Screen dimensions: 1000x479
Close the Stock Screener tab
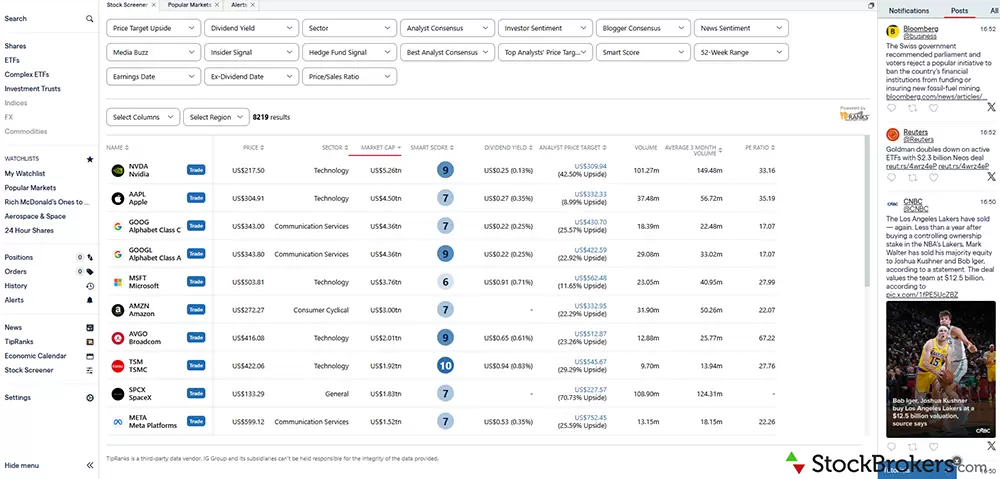tap(152, 5)
